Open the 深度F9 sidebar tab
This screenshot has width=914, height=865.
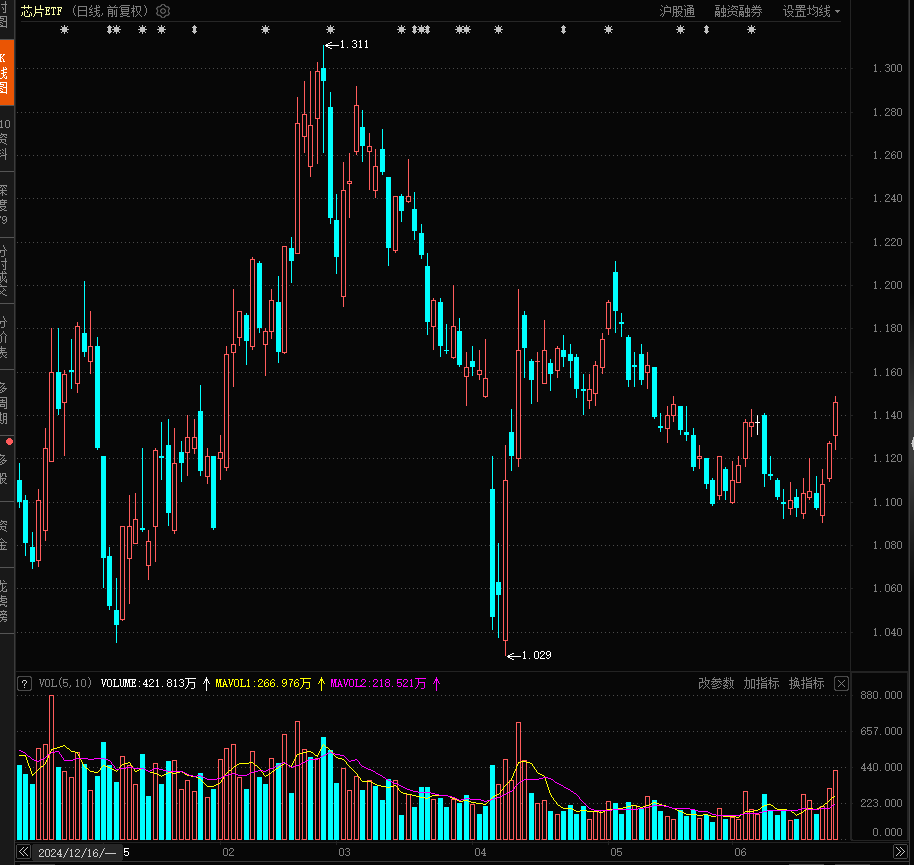(6, 205)
